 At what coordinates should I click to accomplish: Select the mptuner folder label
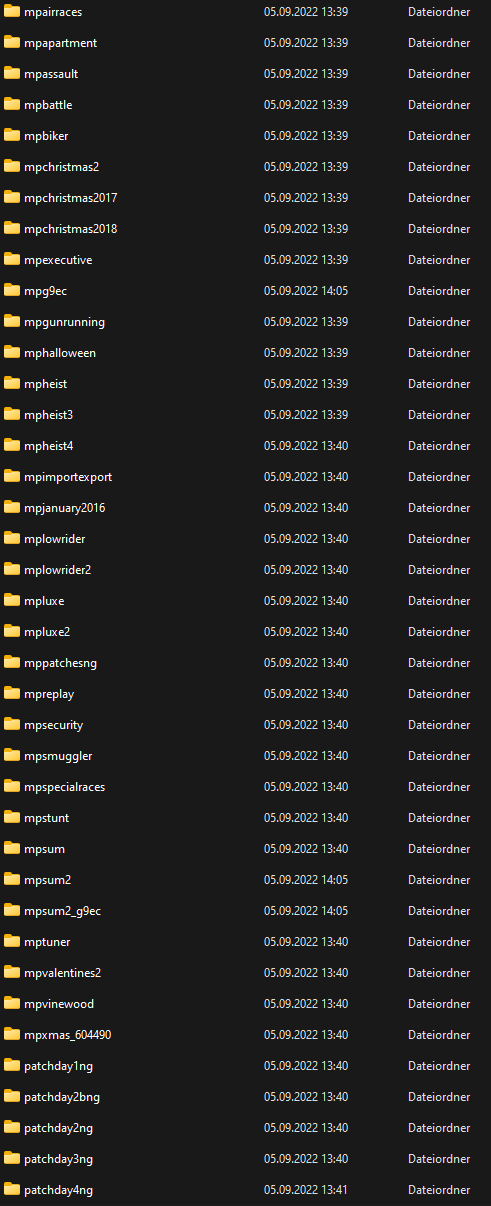(x=47, y=942)
